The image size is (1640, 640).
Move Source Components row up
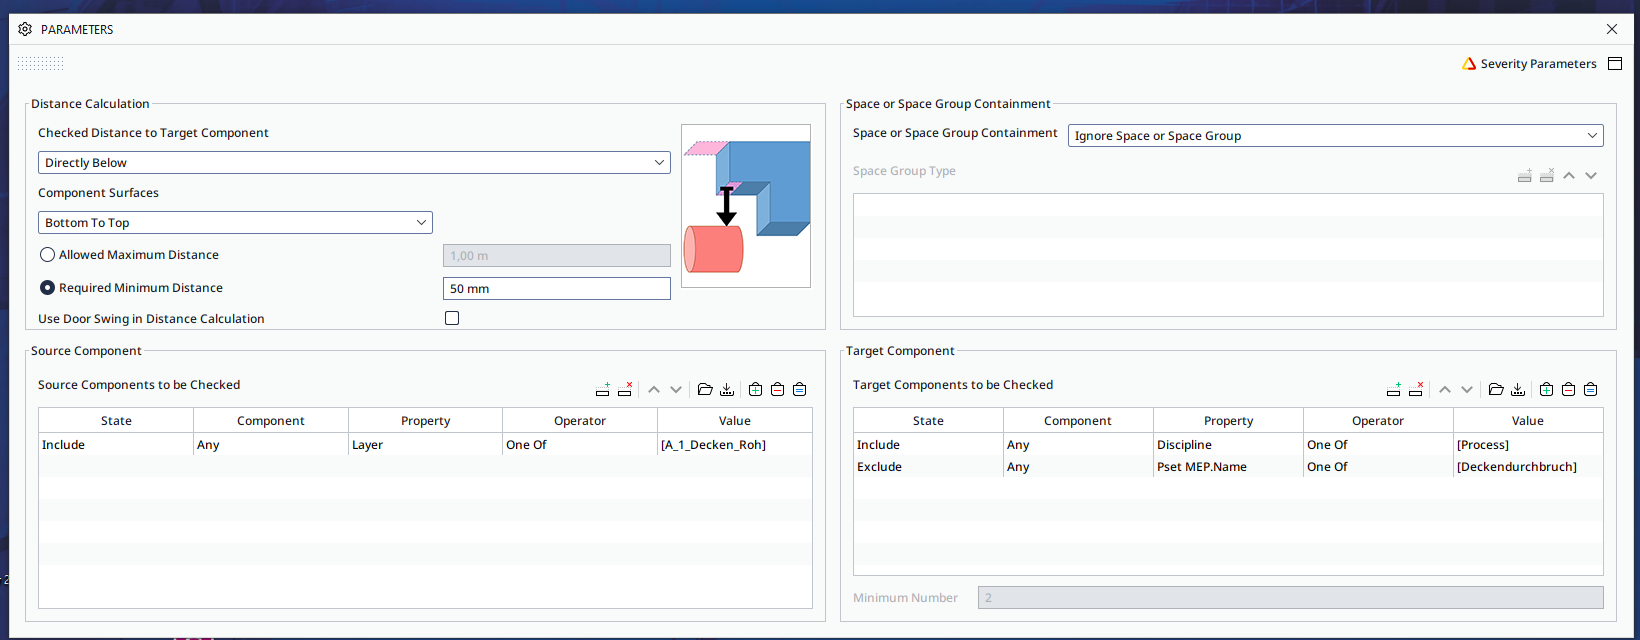[x=654, y=390]
